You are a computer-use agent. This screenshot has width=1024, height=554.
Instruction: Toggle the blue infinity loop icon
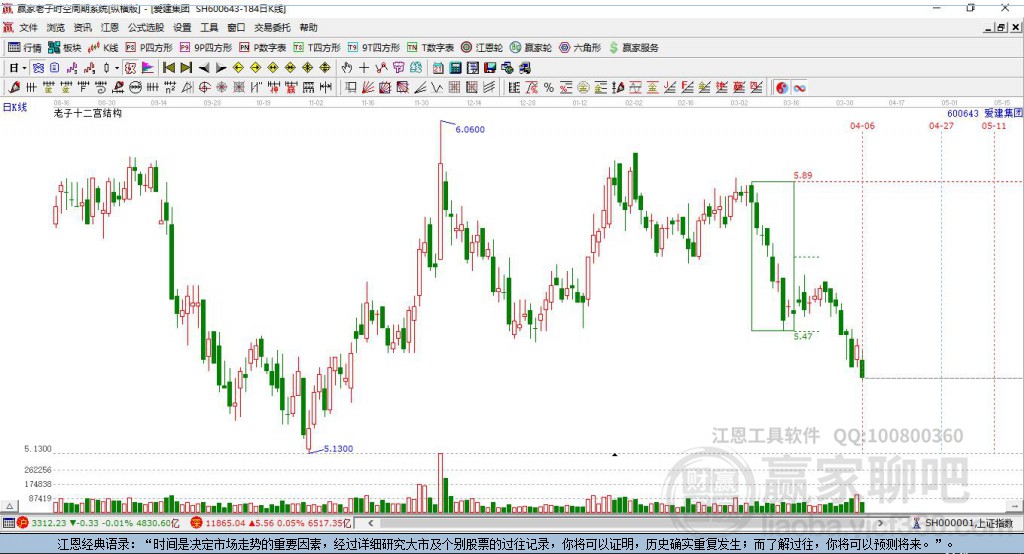pyautogui.click(x=799, y=88)
